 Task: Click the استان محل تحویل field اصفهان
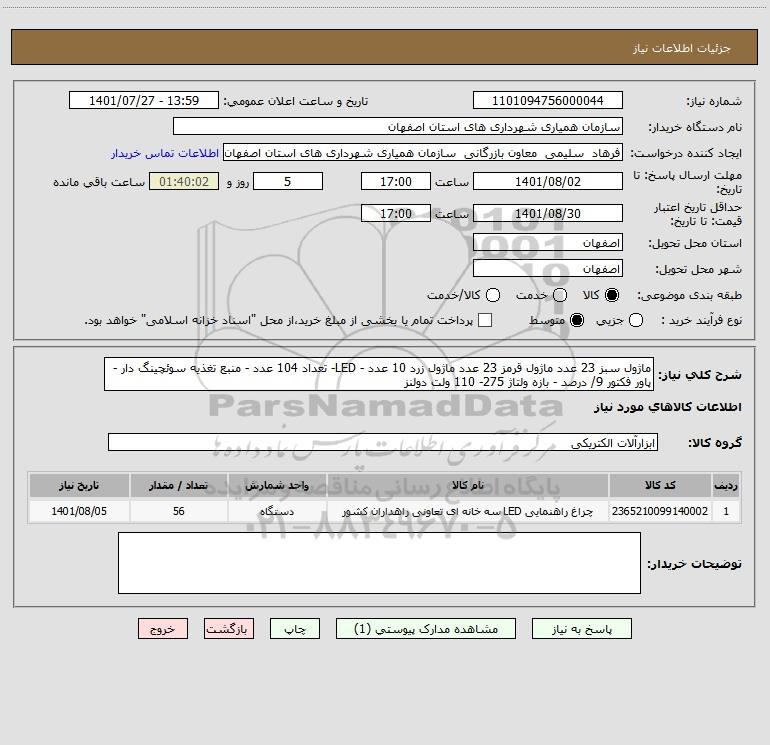548,242
